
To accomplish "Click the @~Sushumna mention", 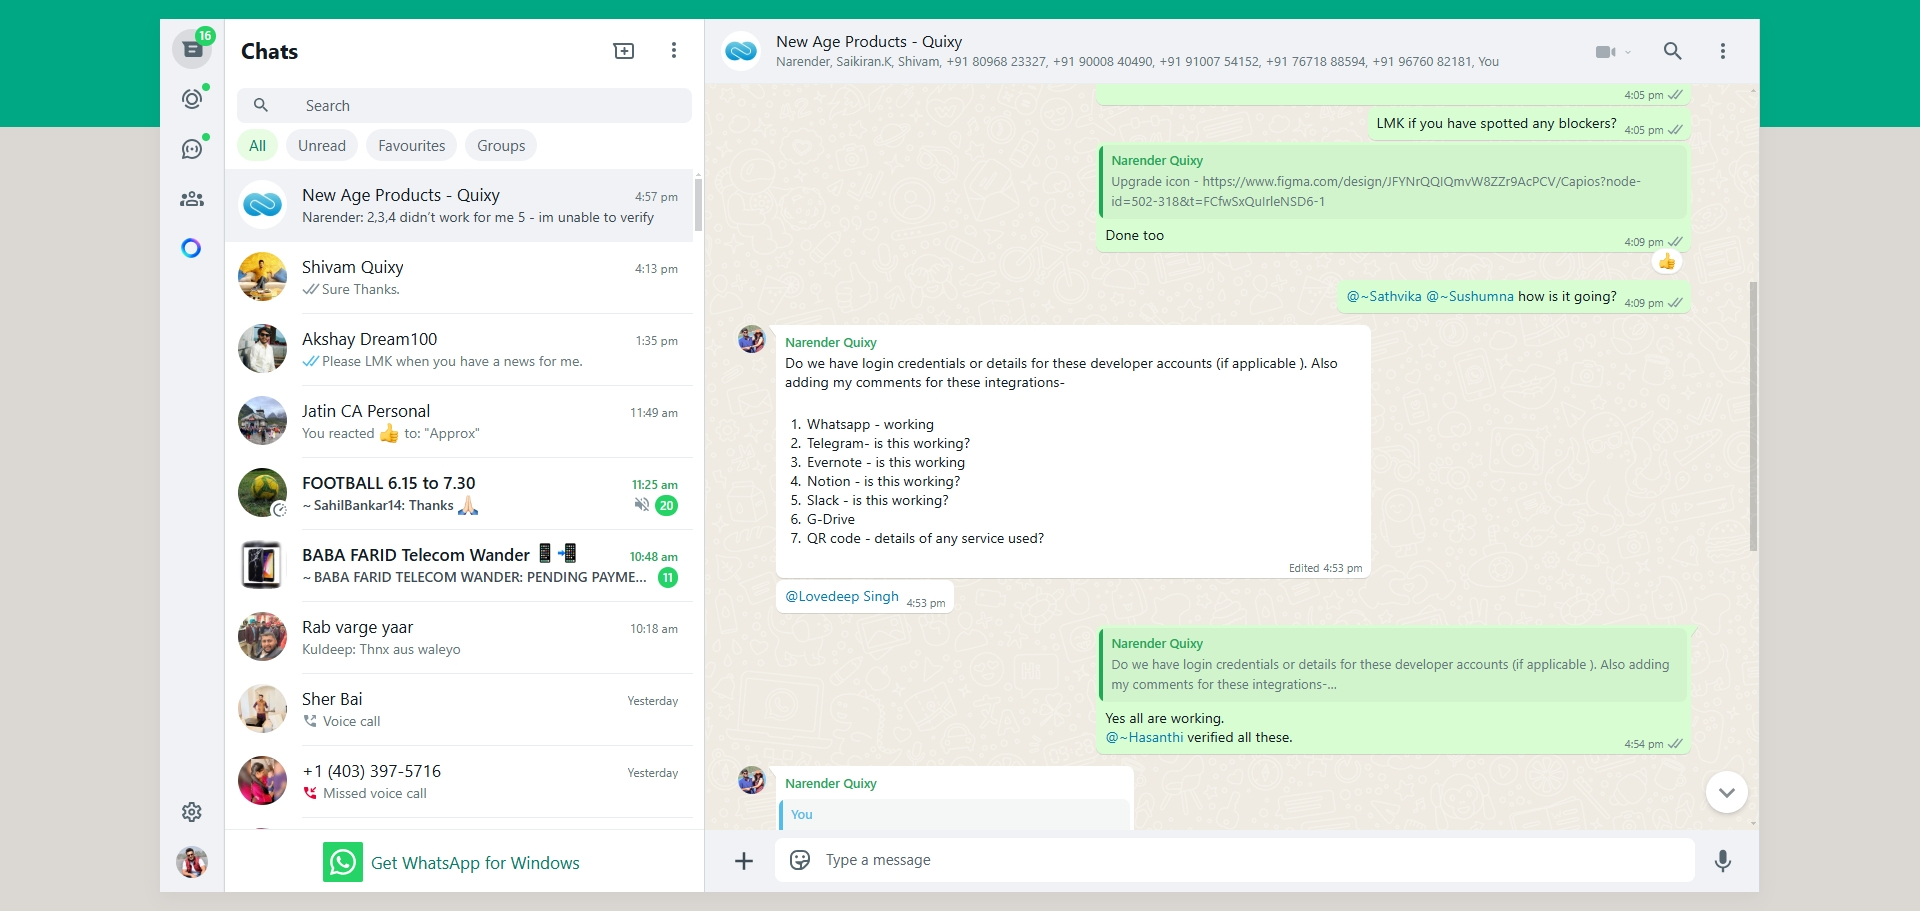I will point(1470,296).
